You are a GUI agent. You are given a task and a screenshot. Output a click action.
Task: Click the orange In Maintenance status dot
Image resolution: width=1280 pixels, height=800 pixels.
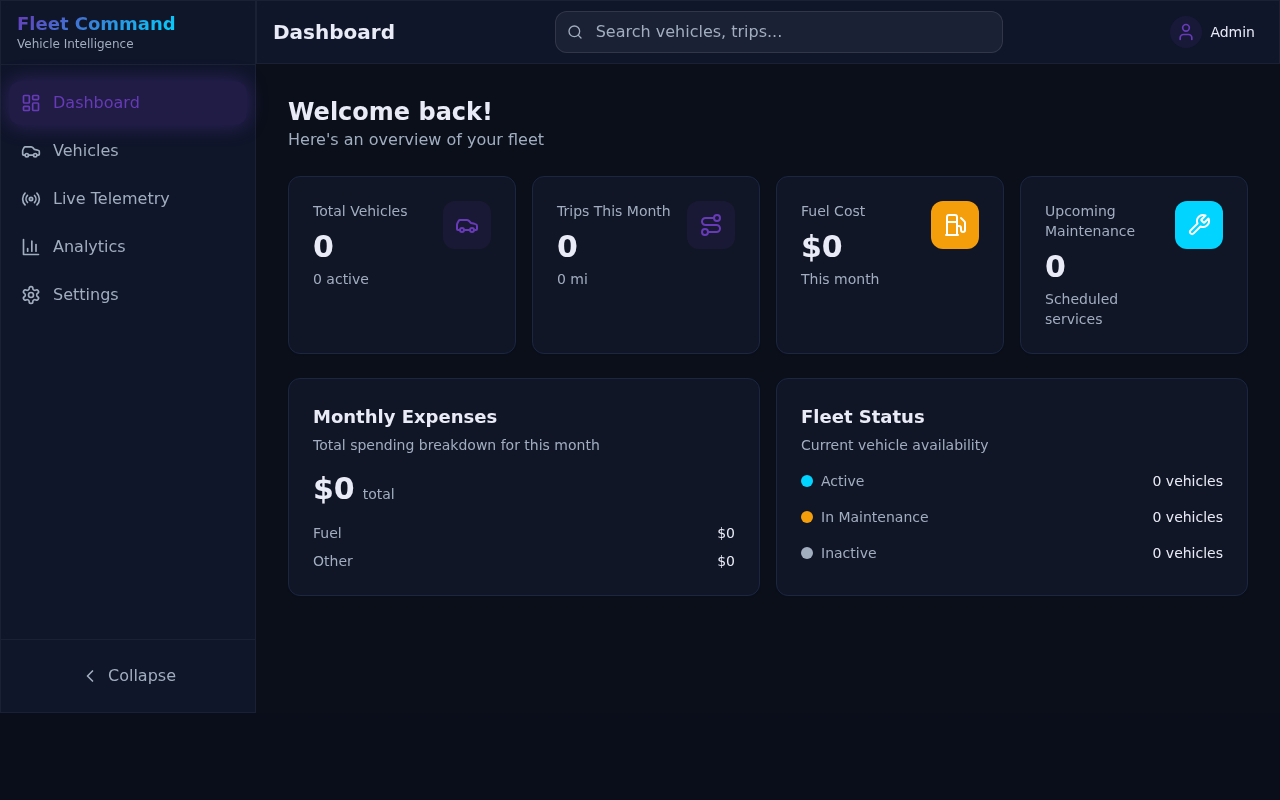[x=807, y=517]
